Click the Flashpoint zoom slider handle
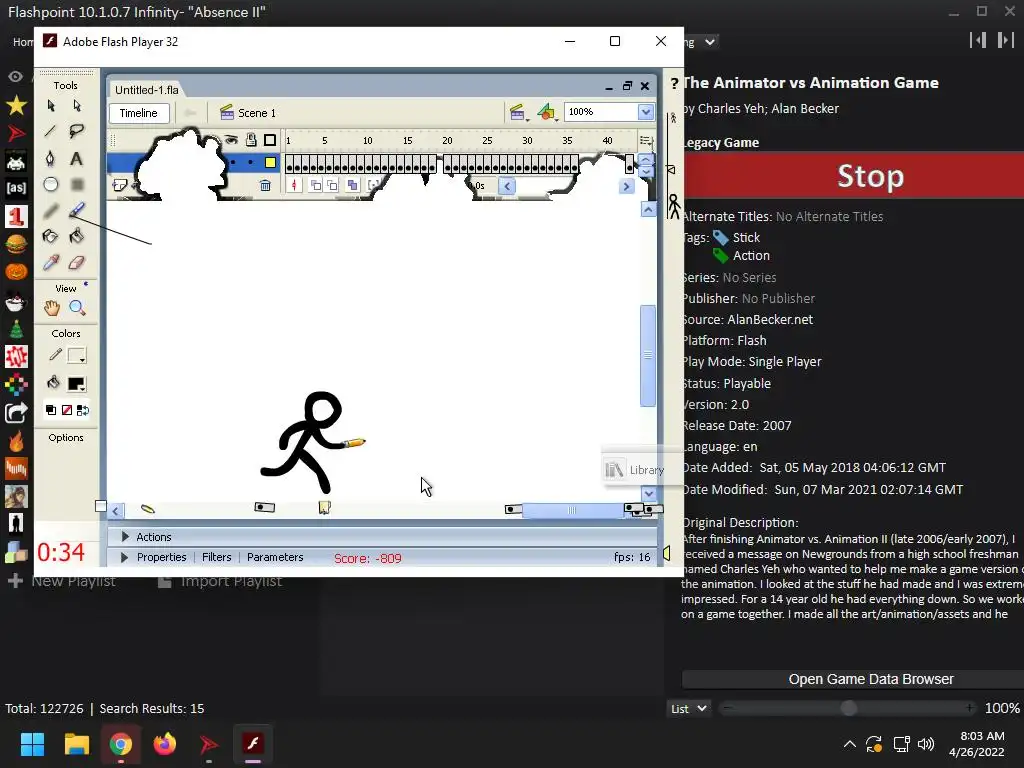1024x768 pixels. [x=848, y=709]
